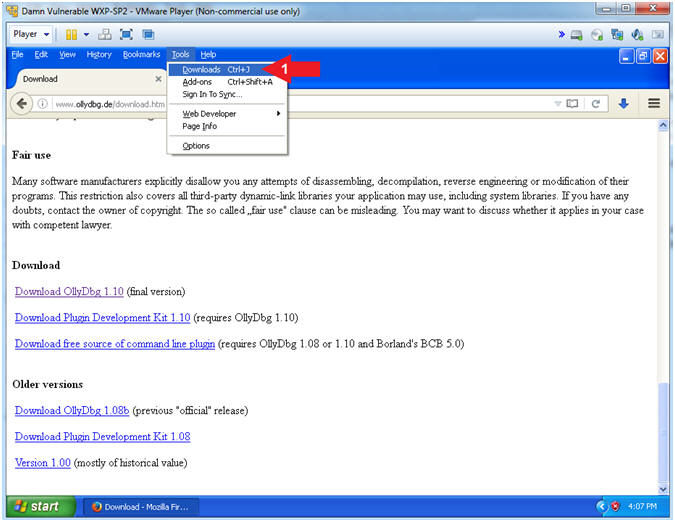The width and height of the screenshot is (675, 522).
Task: Click the VMware hard disk device icon
Action: tap(576, 35)
